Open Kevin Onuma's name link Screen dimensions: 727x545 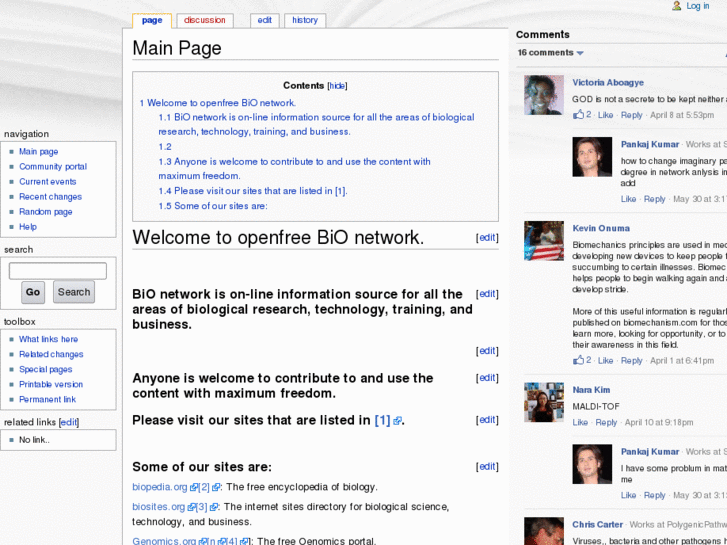point(601,228)
